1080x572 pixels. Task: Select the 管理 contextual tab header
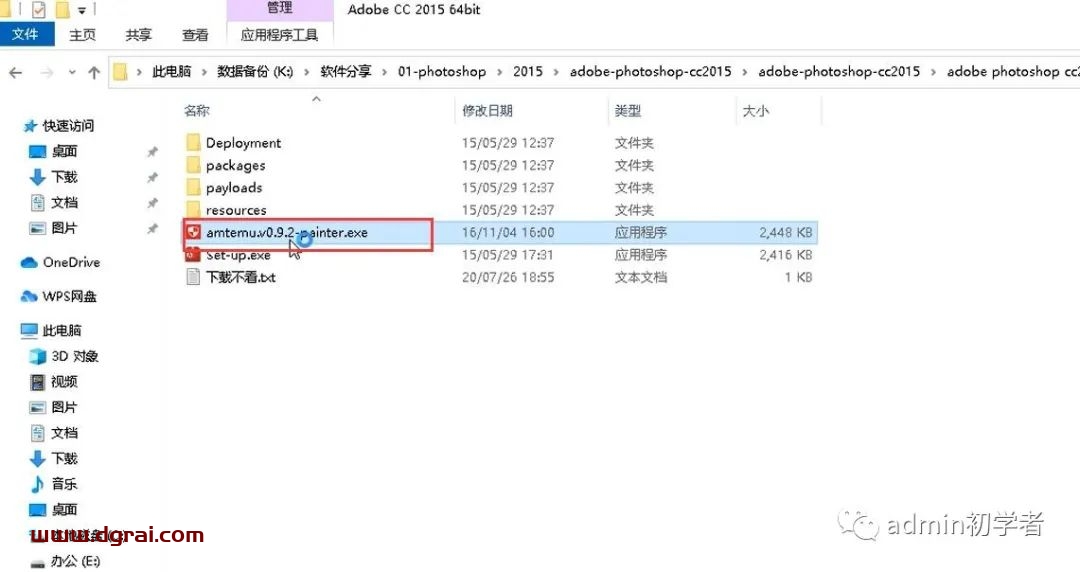point(280,9)
